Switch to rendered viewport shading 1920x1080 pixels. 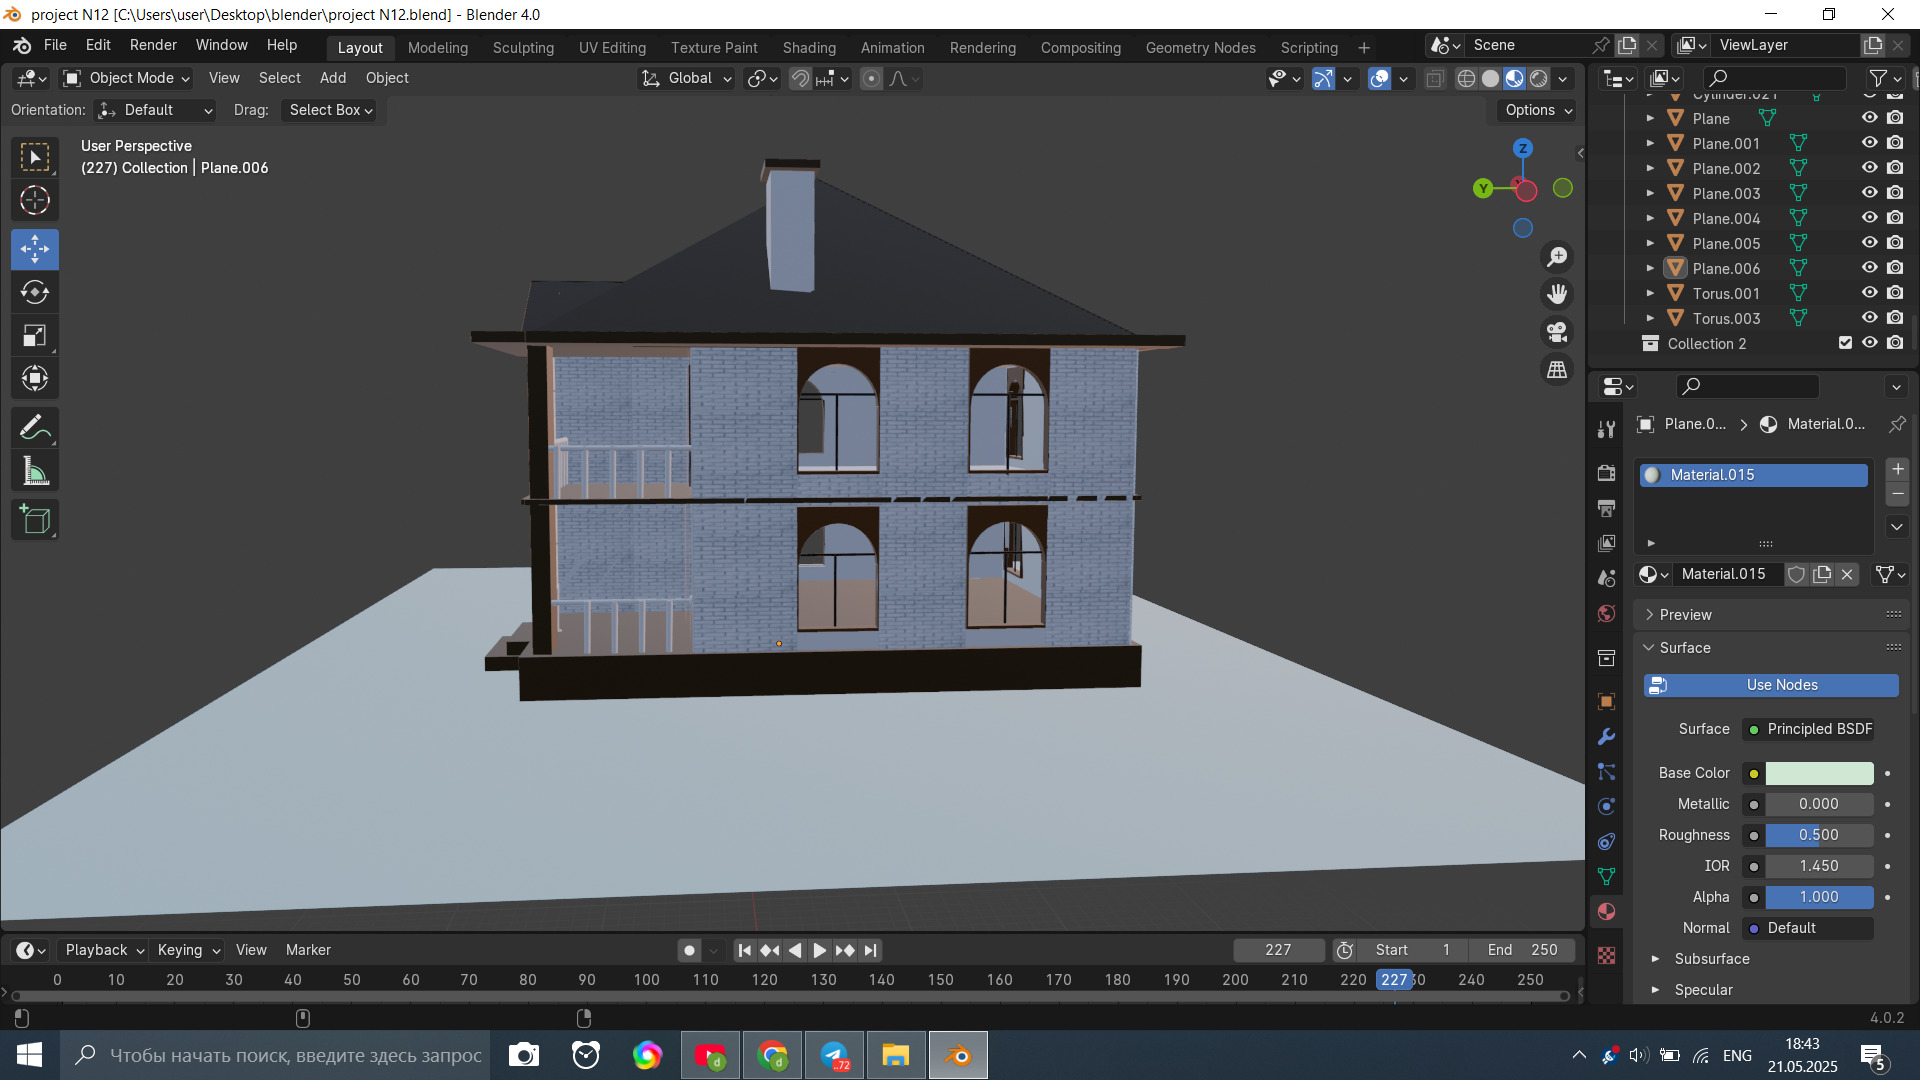pyautogui.click(x=1539, y=79)
